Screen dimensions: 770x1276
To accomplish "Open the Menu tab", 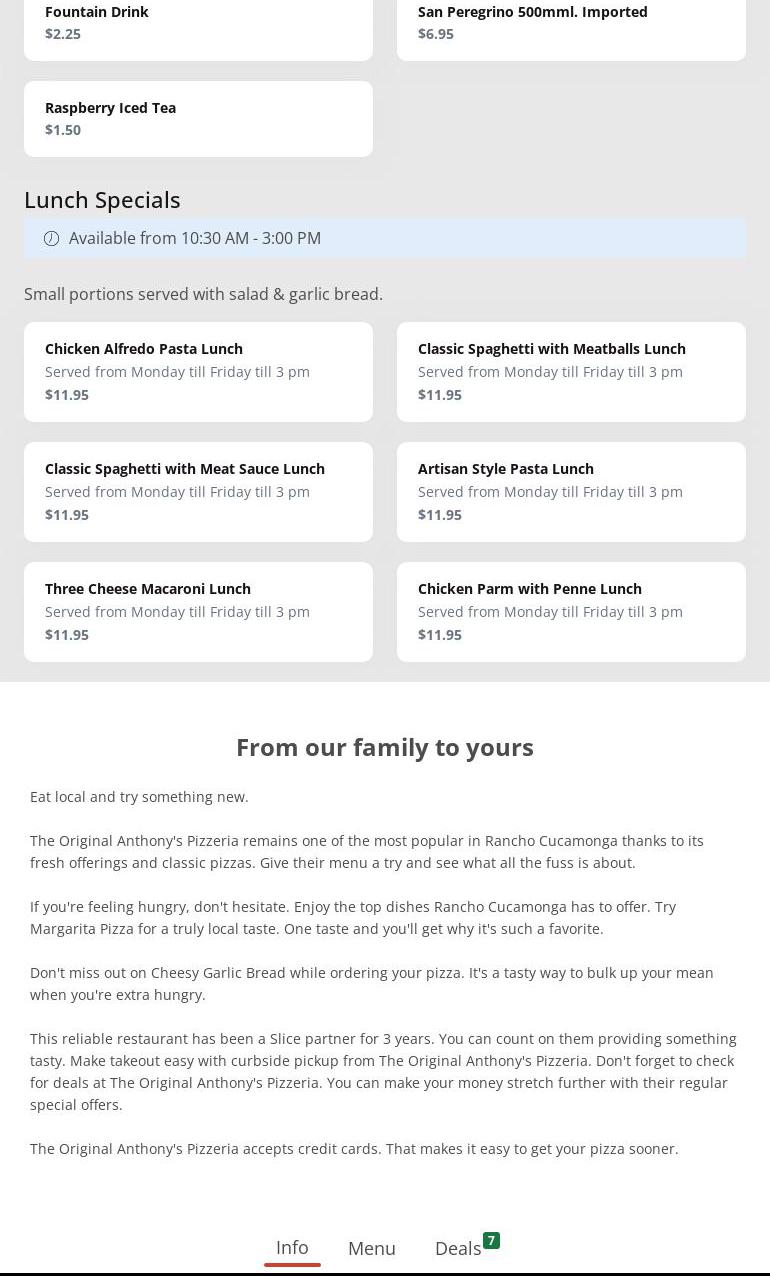I will [x=372, y=1248].
